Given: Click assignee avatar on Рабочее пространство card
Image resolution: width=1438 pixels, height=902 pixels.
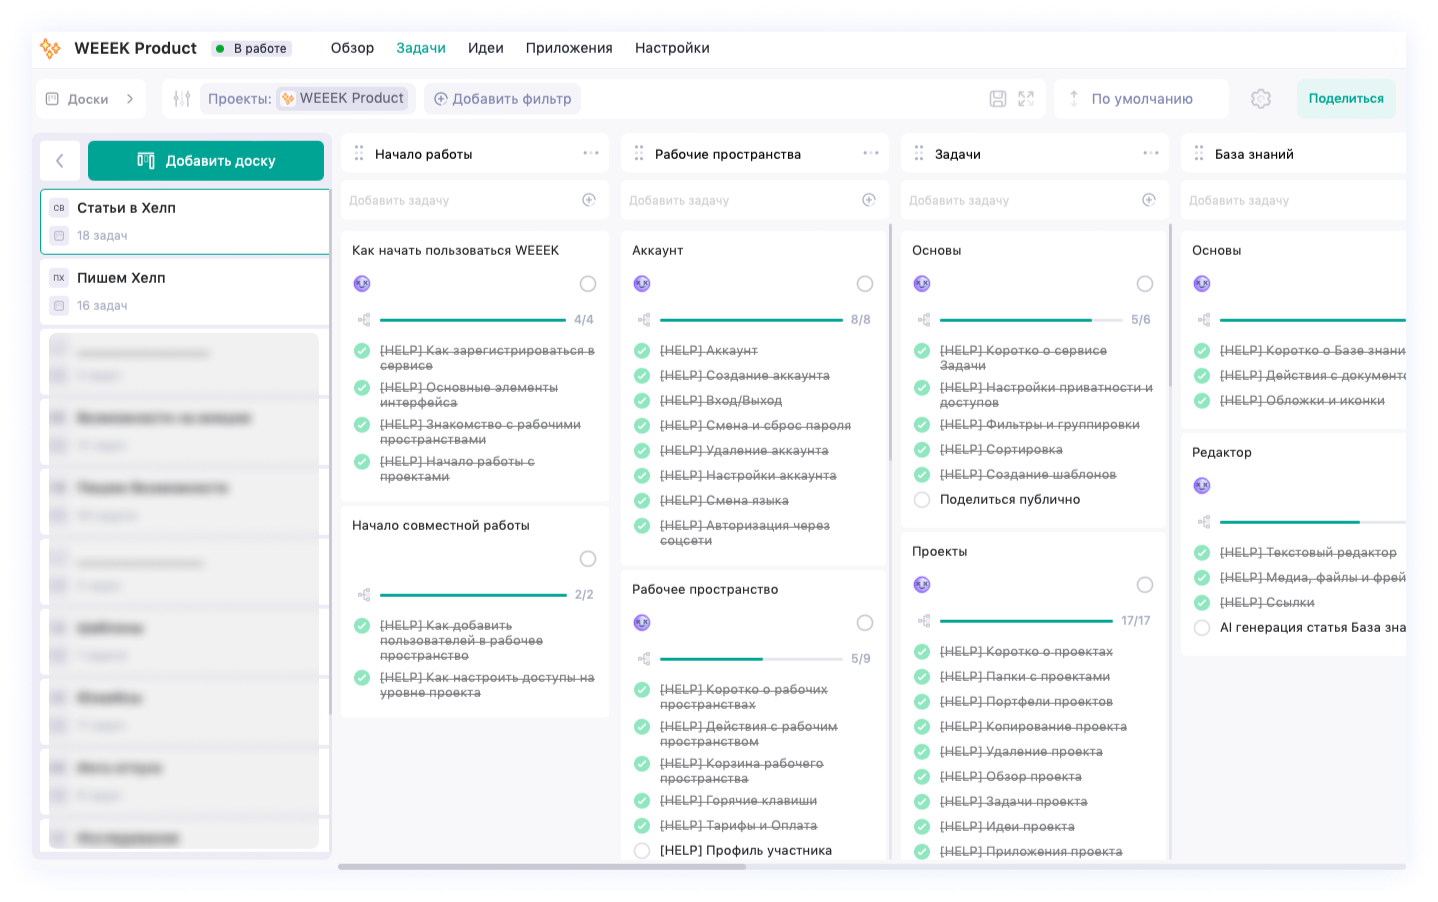Looking at the screenshot, I should point(642,623).
